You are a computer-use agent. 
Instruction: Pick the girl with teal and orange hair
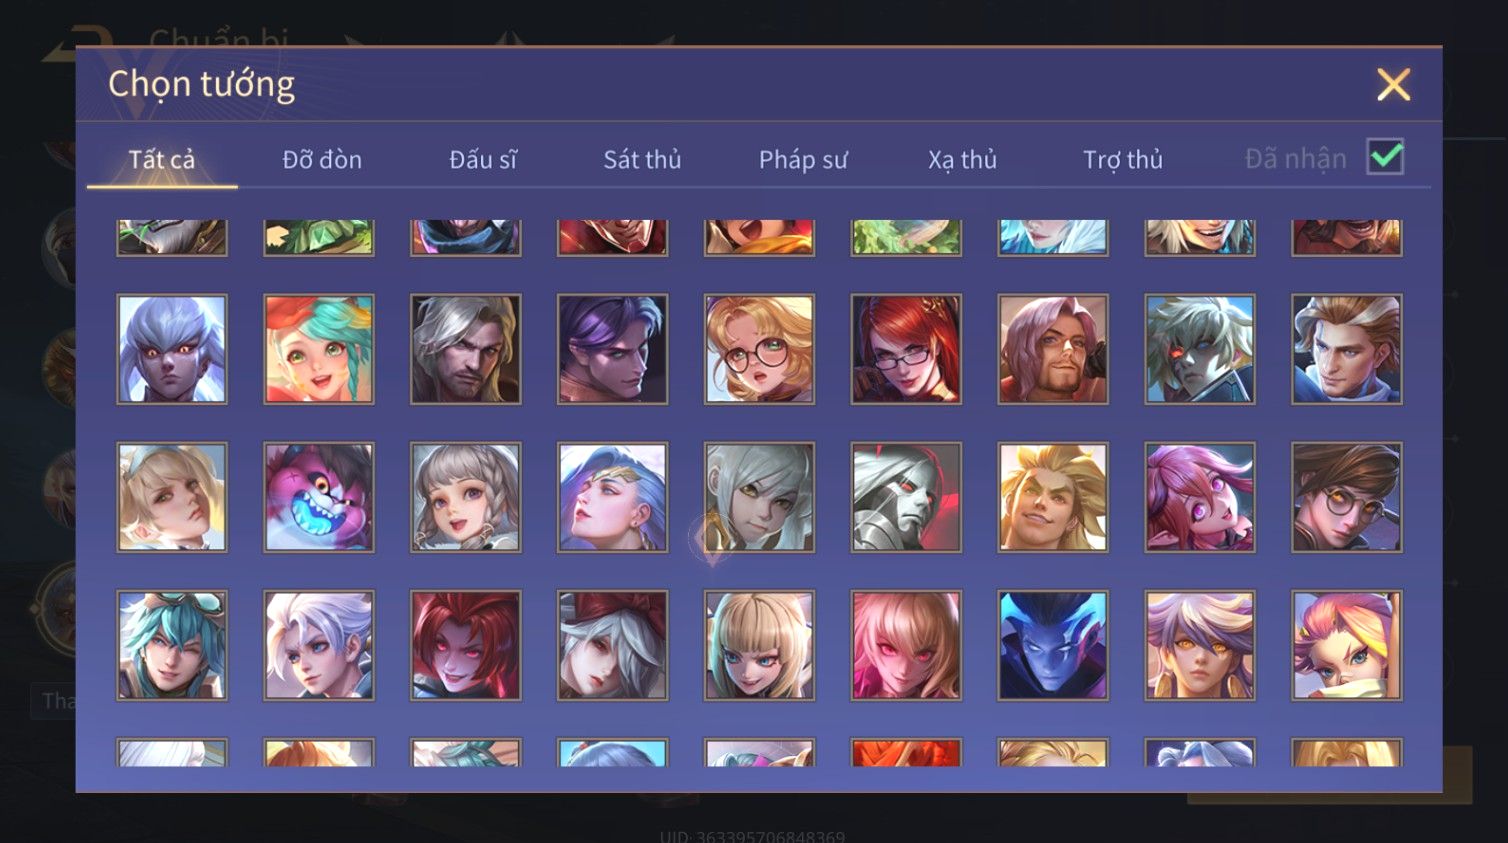tap(319, 349)
